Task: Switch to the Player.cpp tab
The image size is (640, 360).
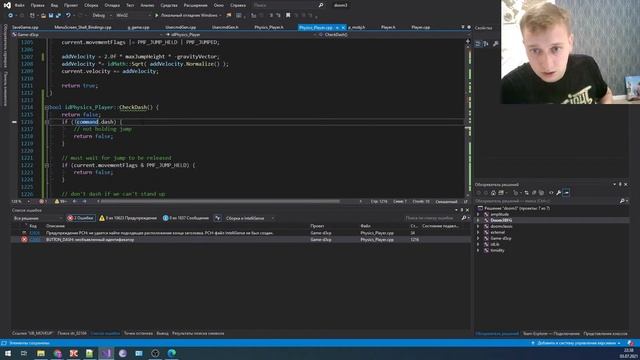Action: coord(420,27)
